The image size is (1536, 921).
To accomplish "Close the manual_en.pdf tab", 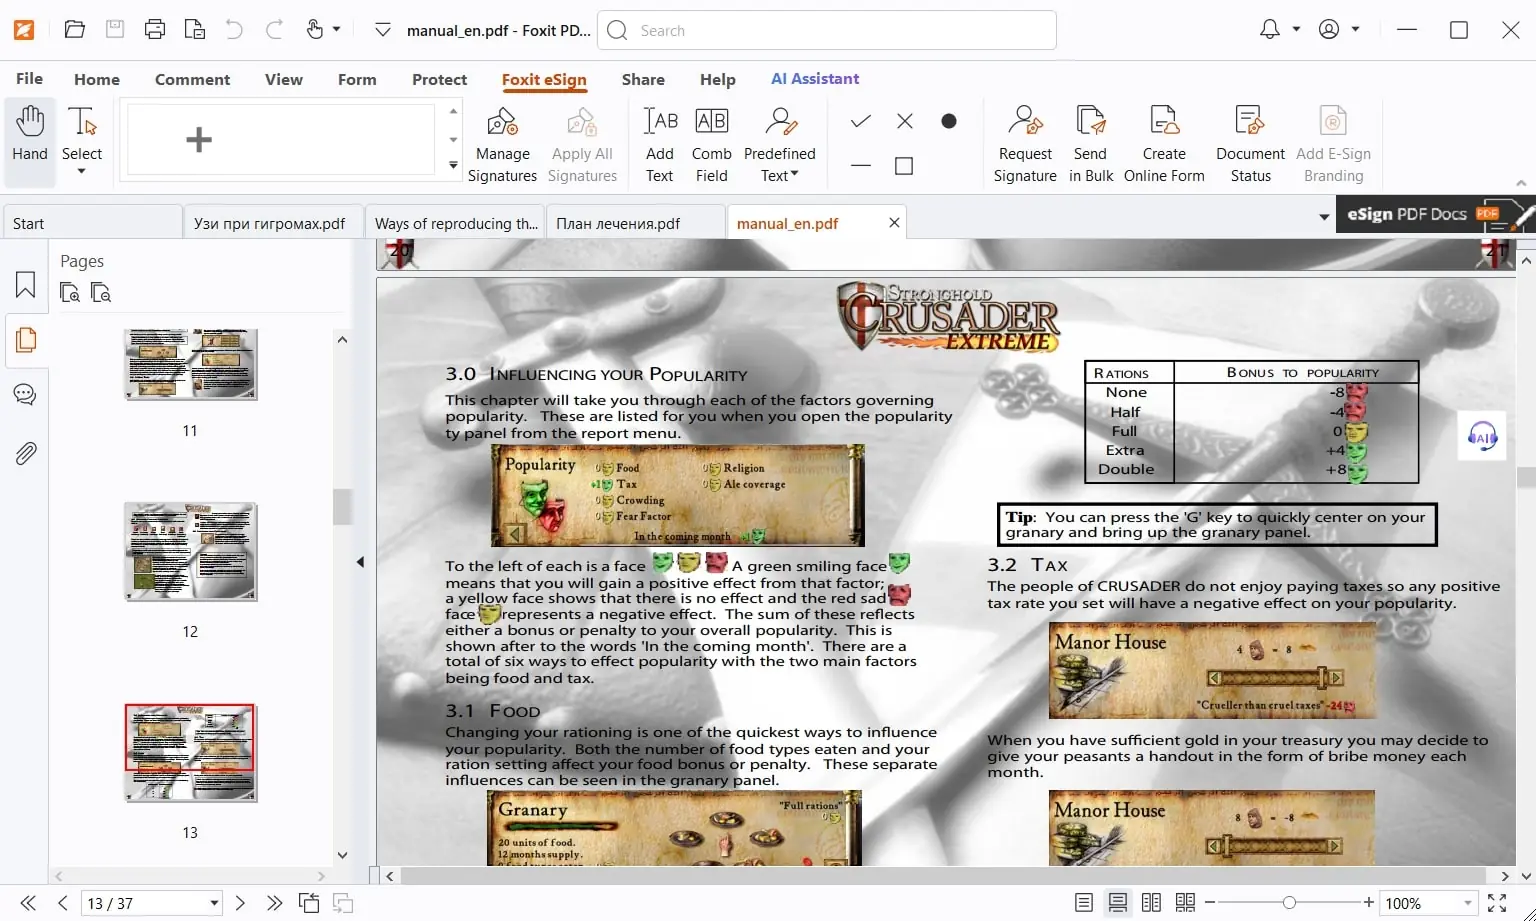I will (894, 223).
